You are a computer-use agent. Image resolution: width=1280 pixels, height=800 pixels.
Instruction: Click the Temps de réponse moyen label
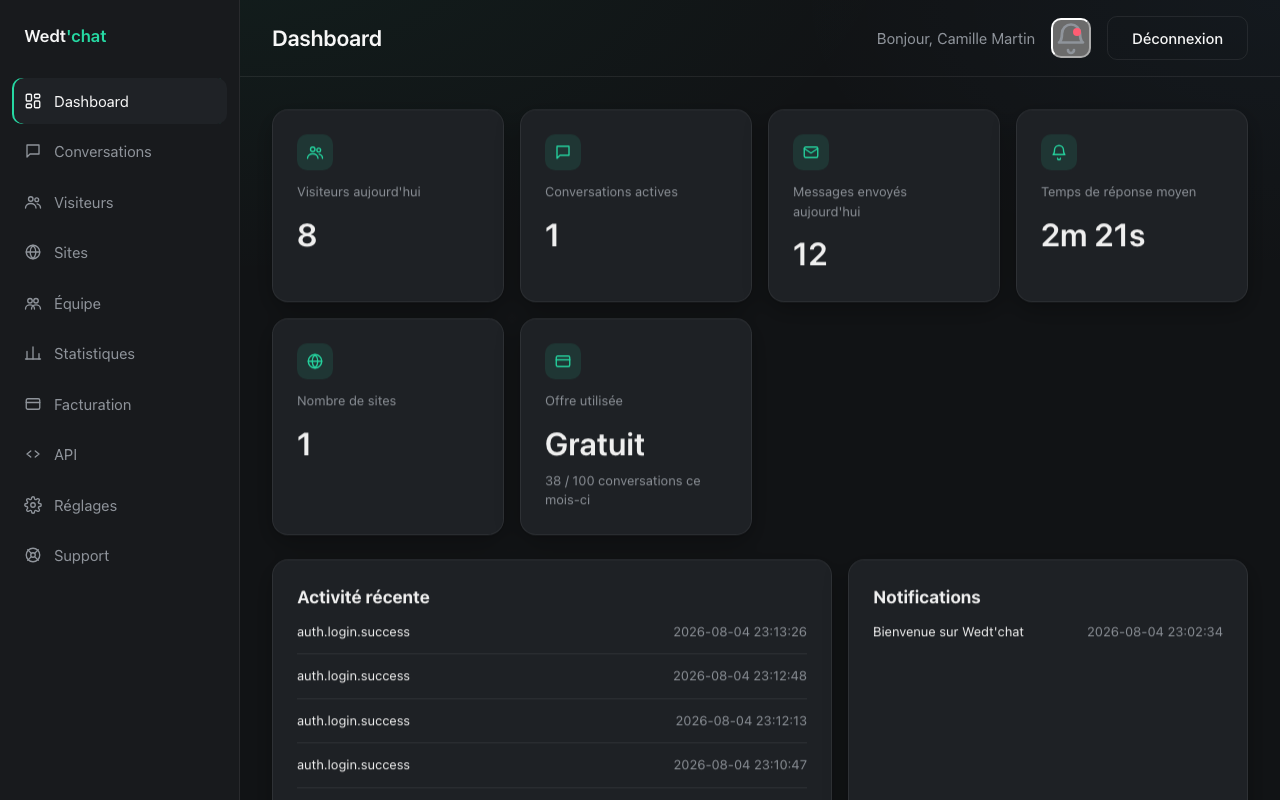(1118, 192)
